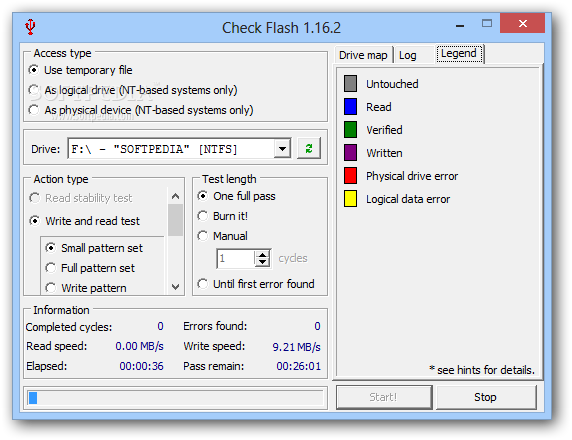This screenshot has height=440, width=572.
Task: Refresh the drive list with green arrows button
Action: (309, 148)
